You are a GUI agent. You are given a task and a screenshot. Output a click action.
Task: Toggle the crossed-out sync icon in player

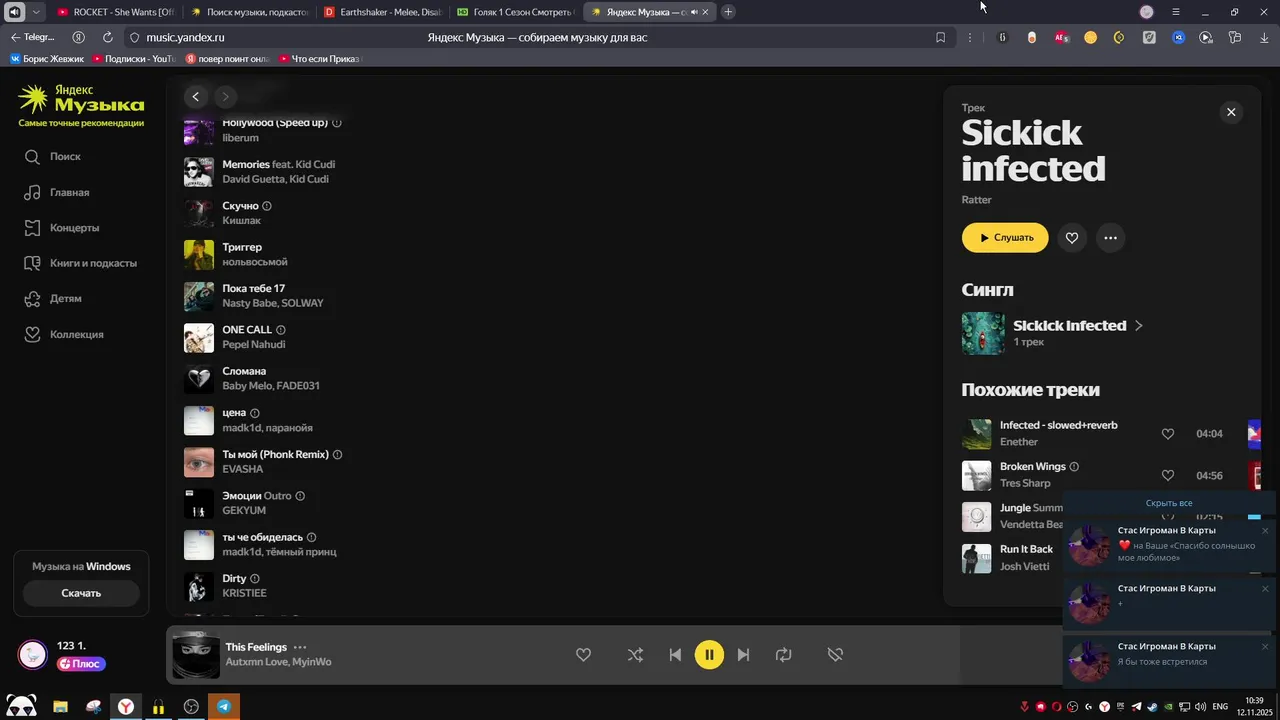coord(835,655)
